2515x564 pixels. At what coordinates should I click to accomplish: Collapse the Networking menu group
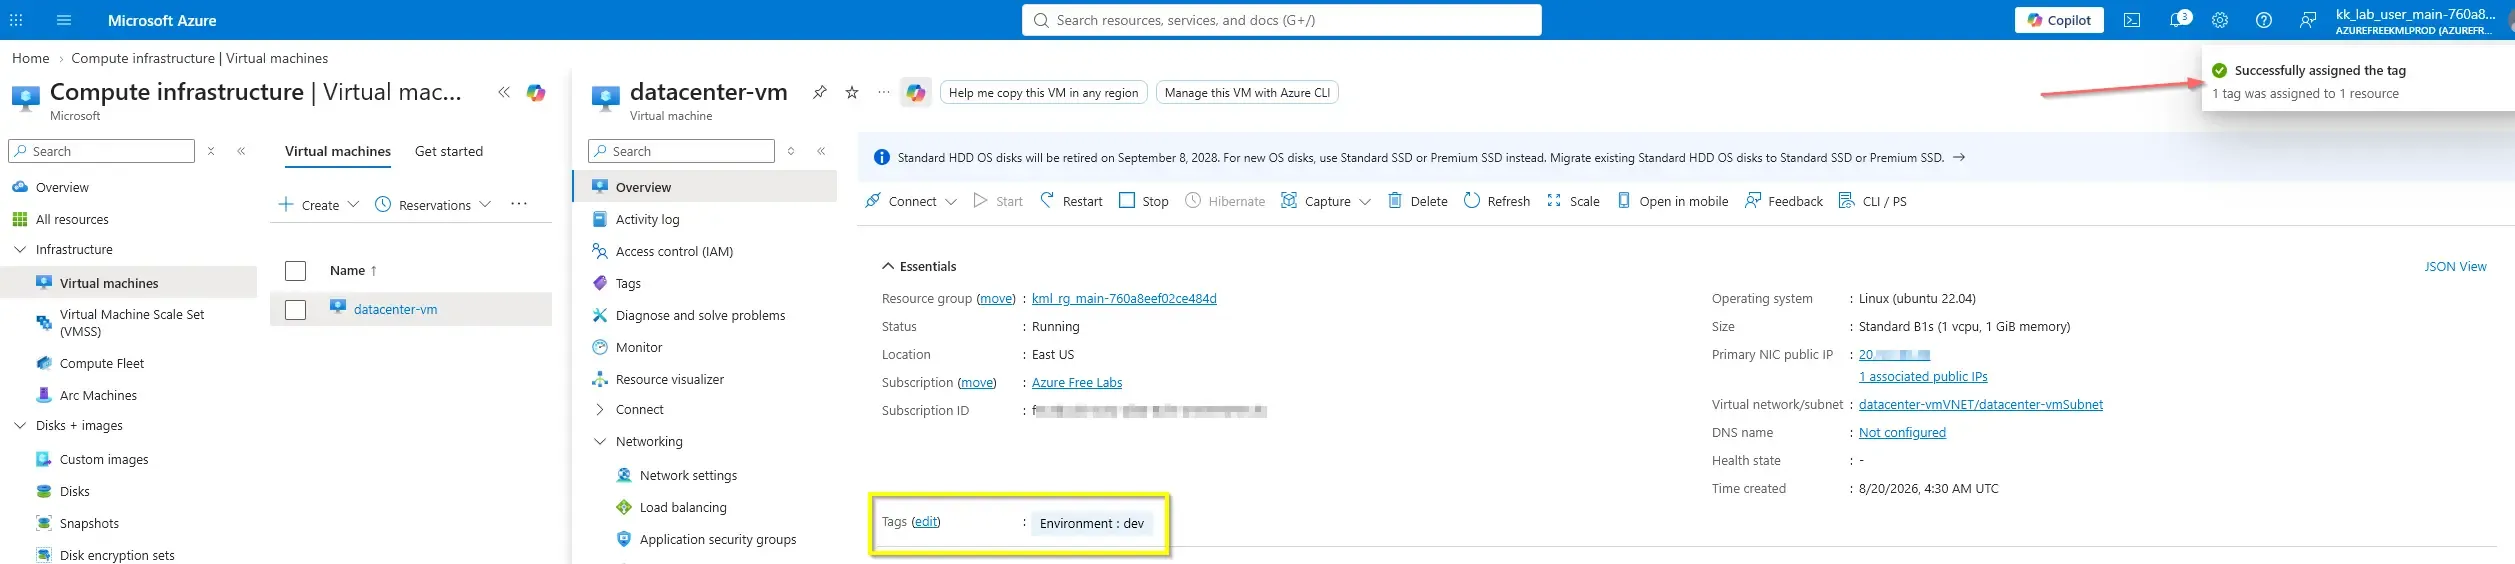[x=600, y=441]
